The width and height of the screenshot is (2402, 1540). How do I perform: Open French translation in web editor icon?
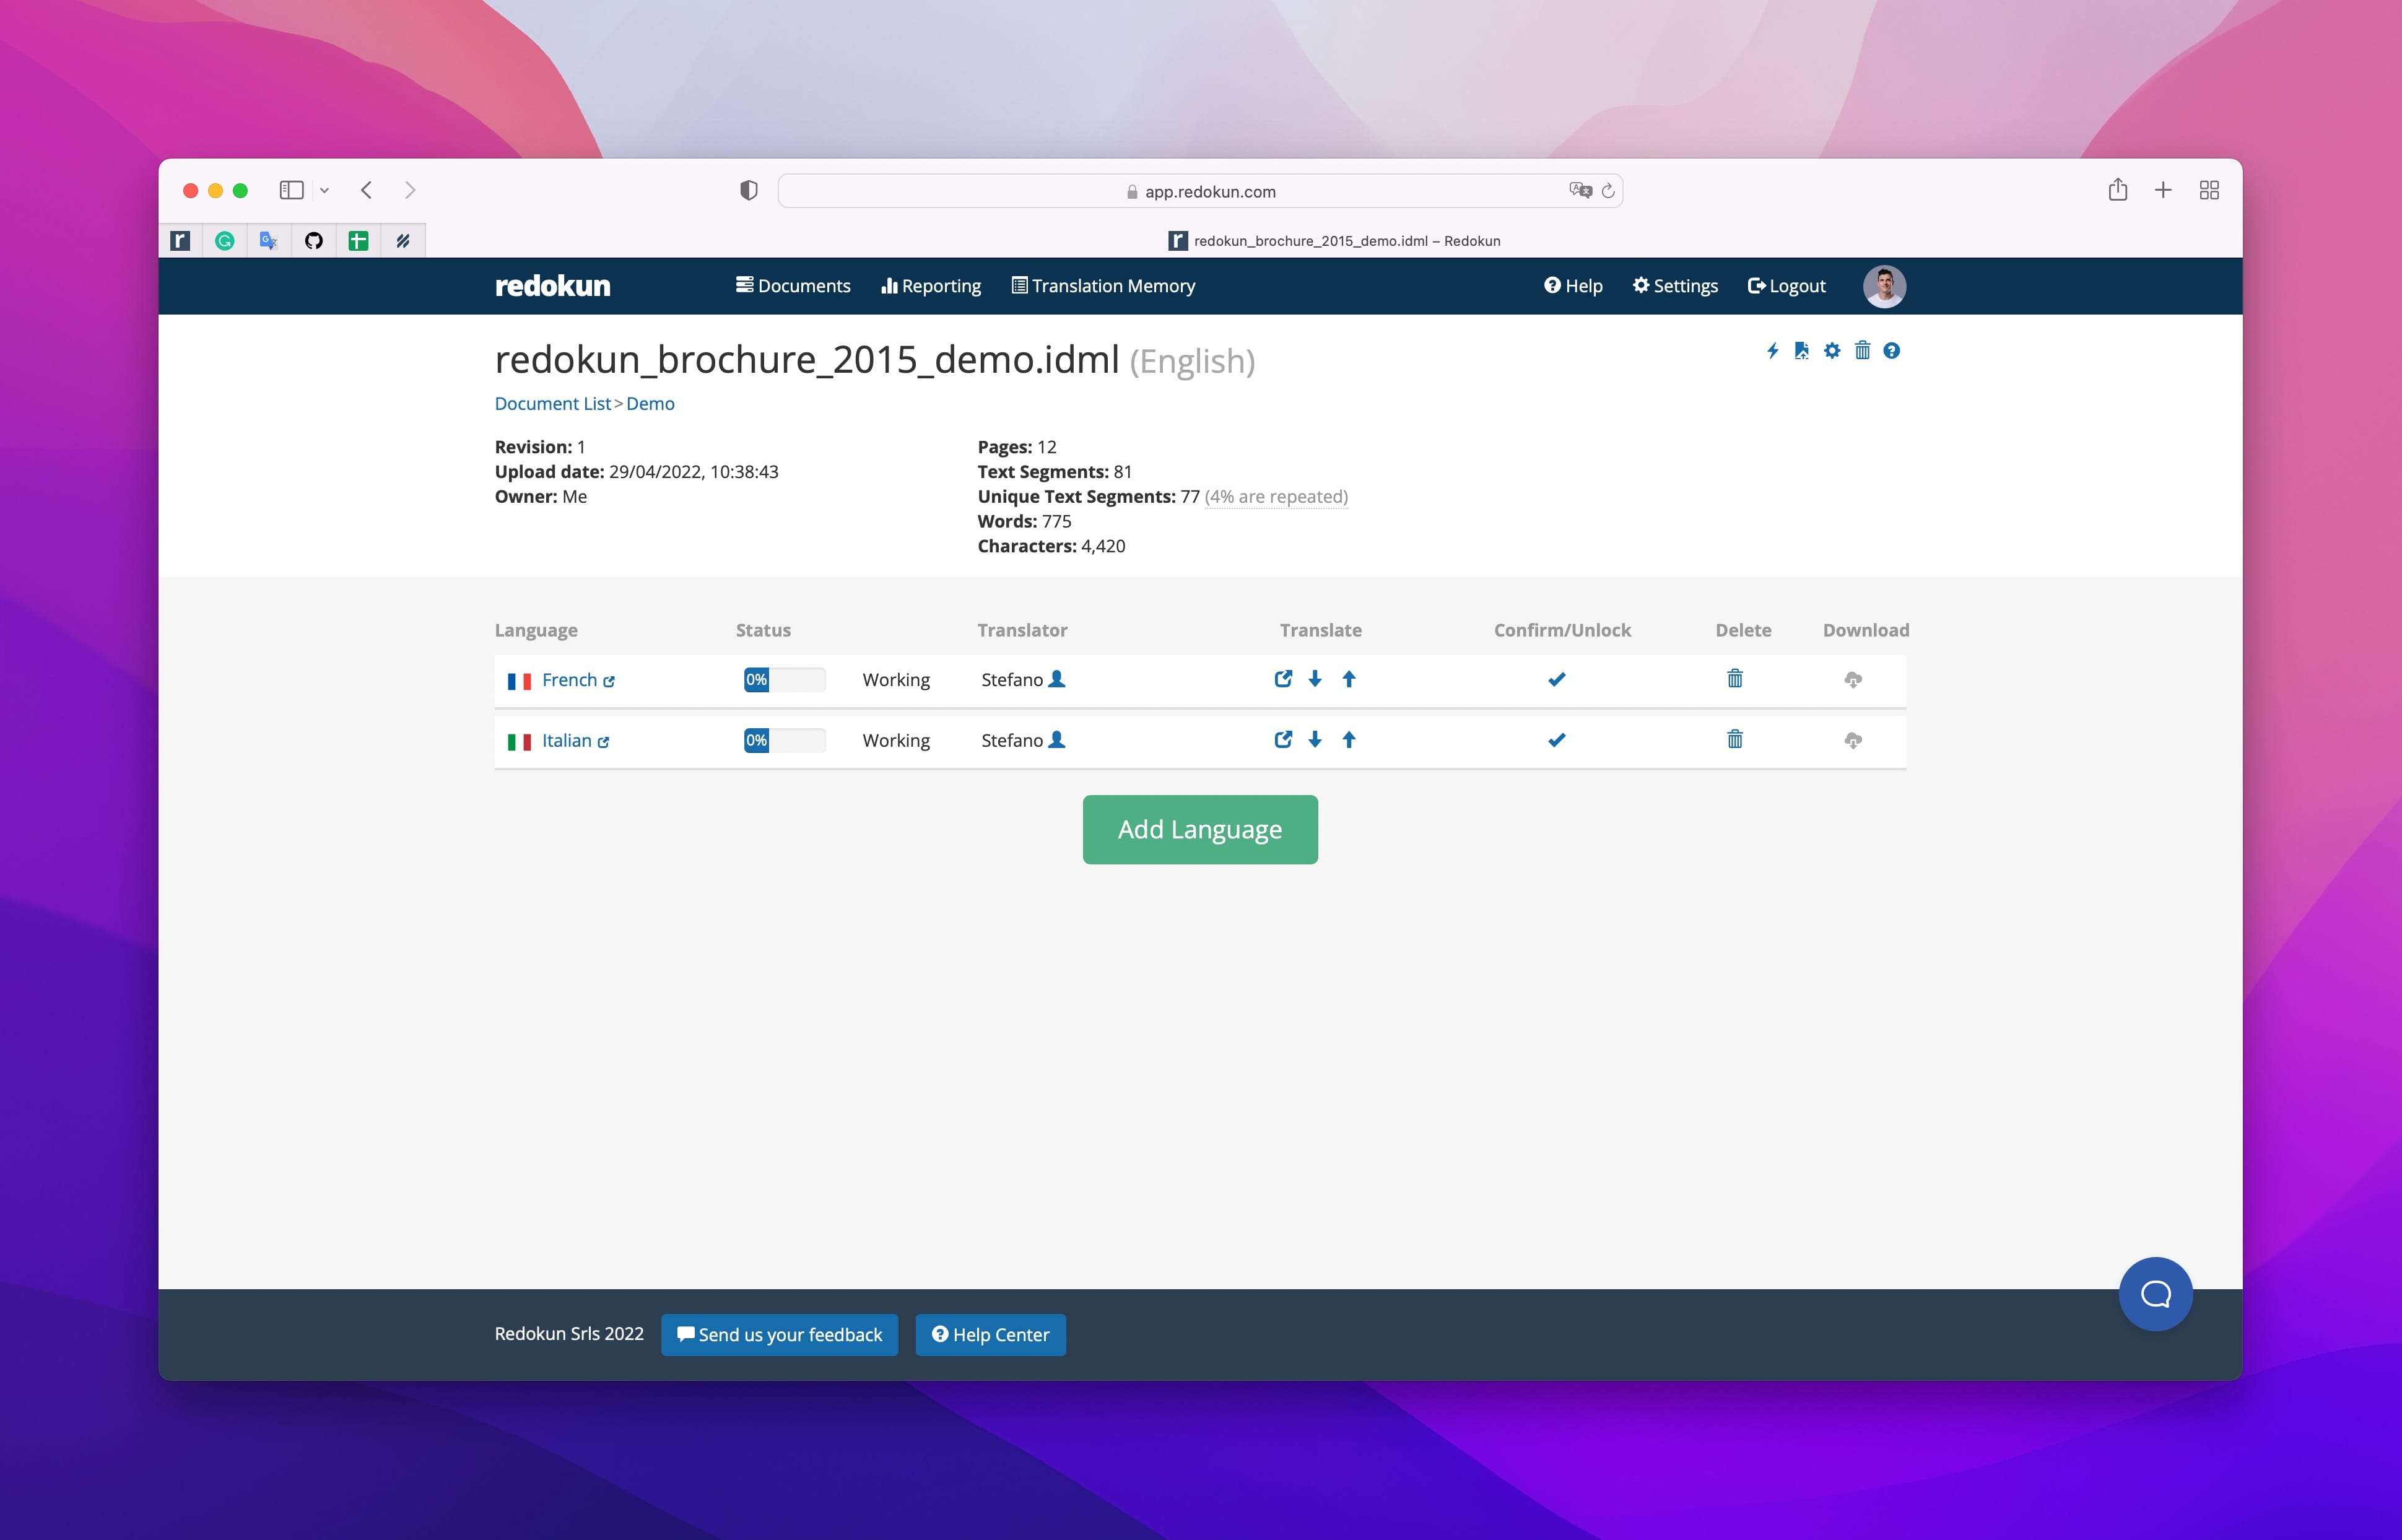(x=1283, y=679)
